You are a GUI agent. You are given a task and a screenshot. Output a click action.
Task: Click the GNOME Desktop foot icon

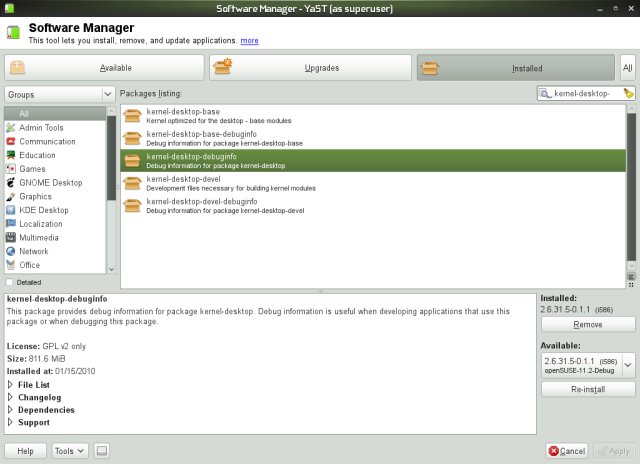coord(11,183)
